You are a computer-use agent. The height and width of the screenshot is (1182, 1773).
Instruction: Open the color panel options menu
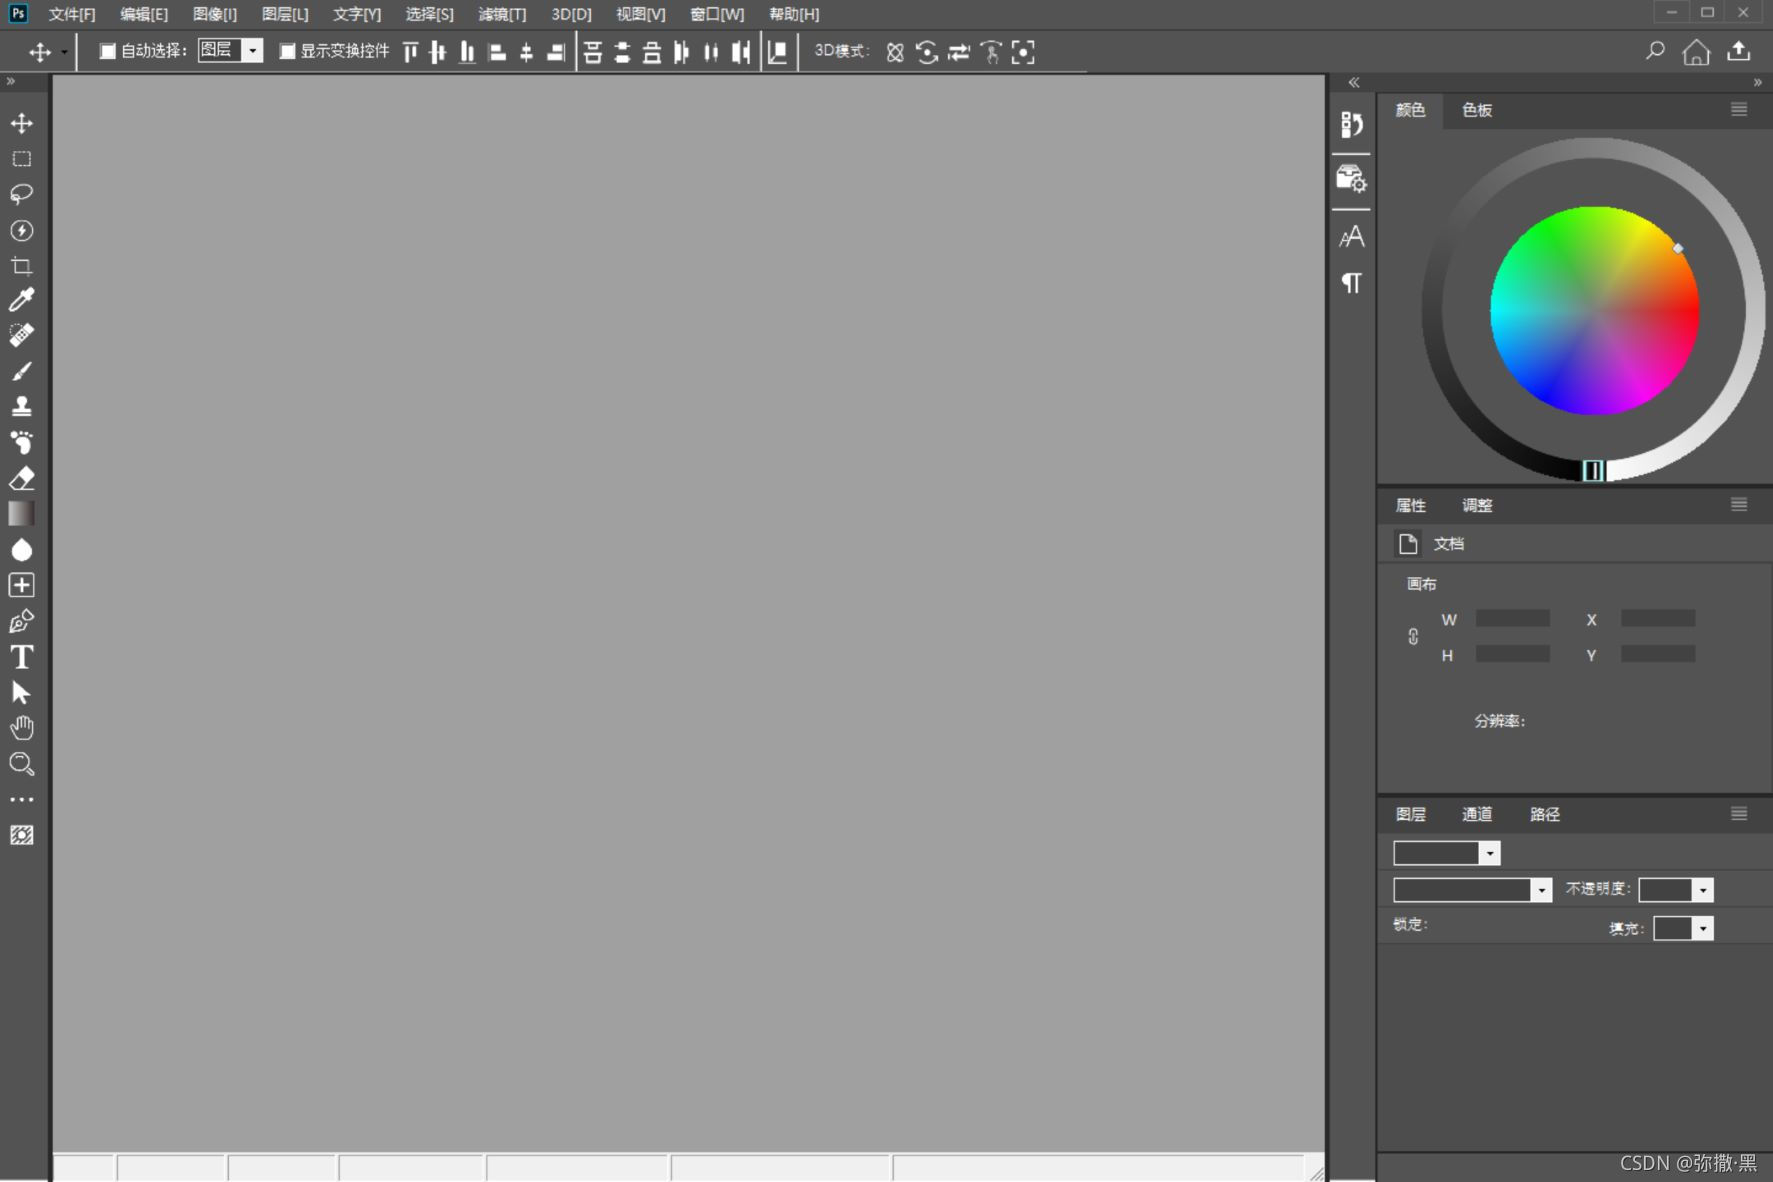click(x=1739, y=110)
